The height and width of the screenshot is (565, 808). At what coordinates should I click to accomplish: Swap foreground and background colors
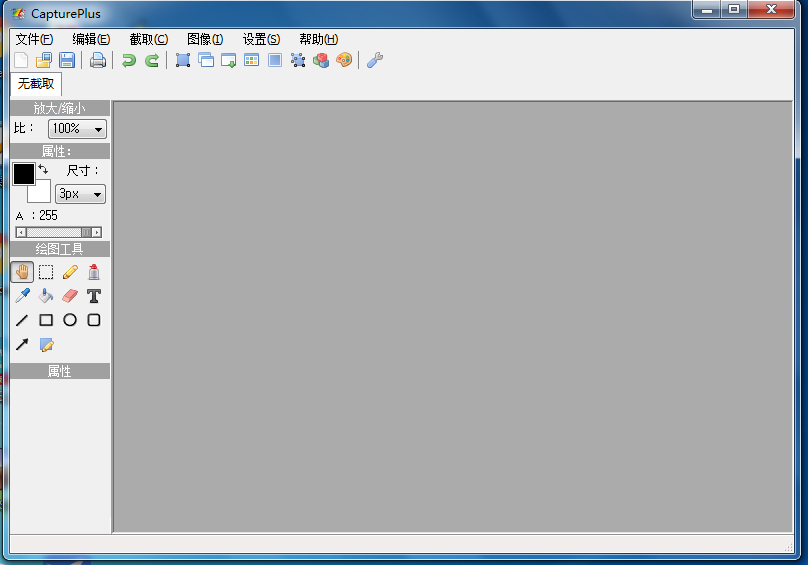tap(43, 169)
